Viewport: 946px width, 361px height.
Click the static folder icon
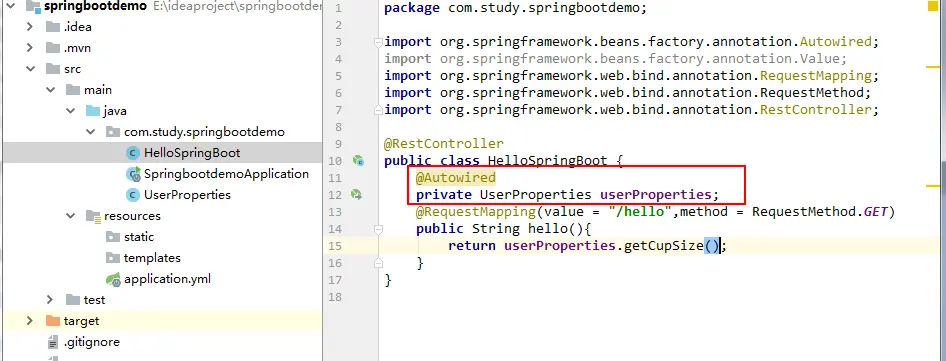tap(113, 237)
